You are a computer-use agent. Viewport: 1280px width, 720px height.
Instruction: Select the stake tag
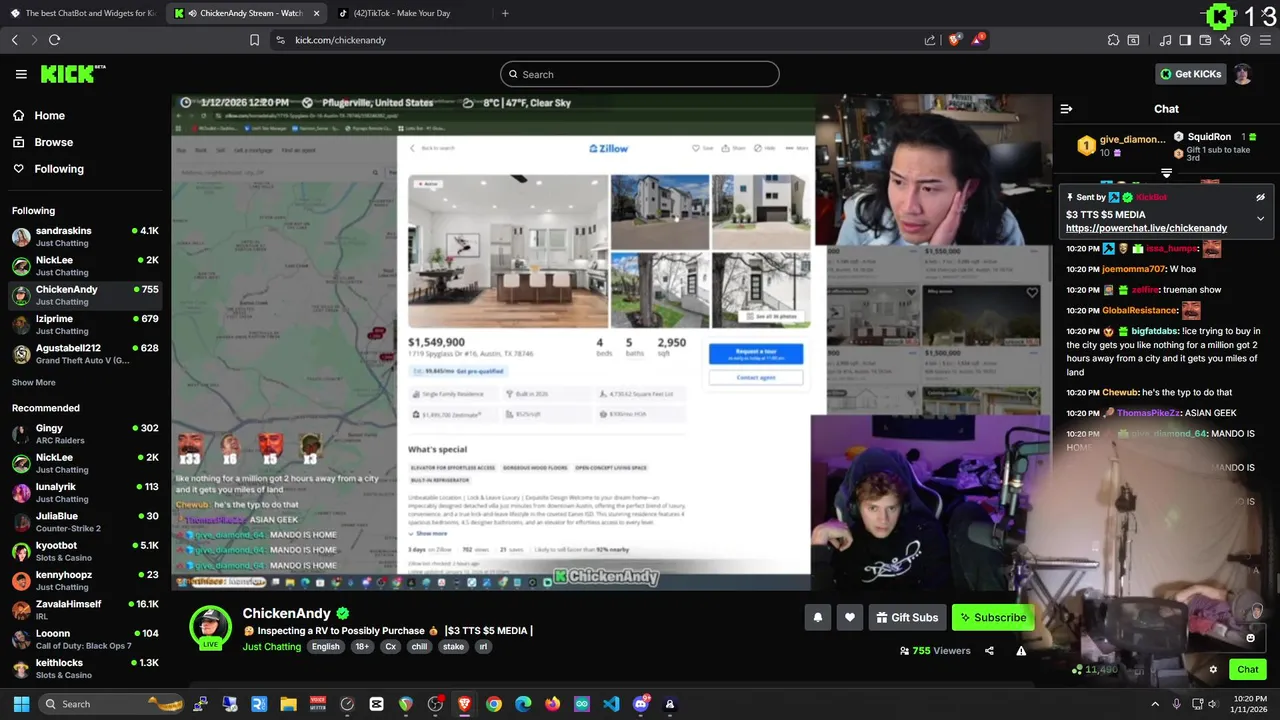453,647
